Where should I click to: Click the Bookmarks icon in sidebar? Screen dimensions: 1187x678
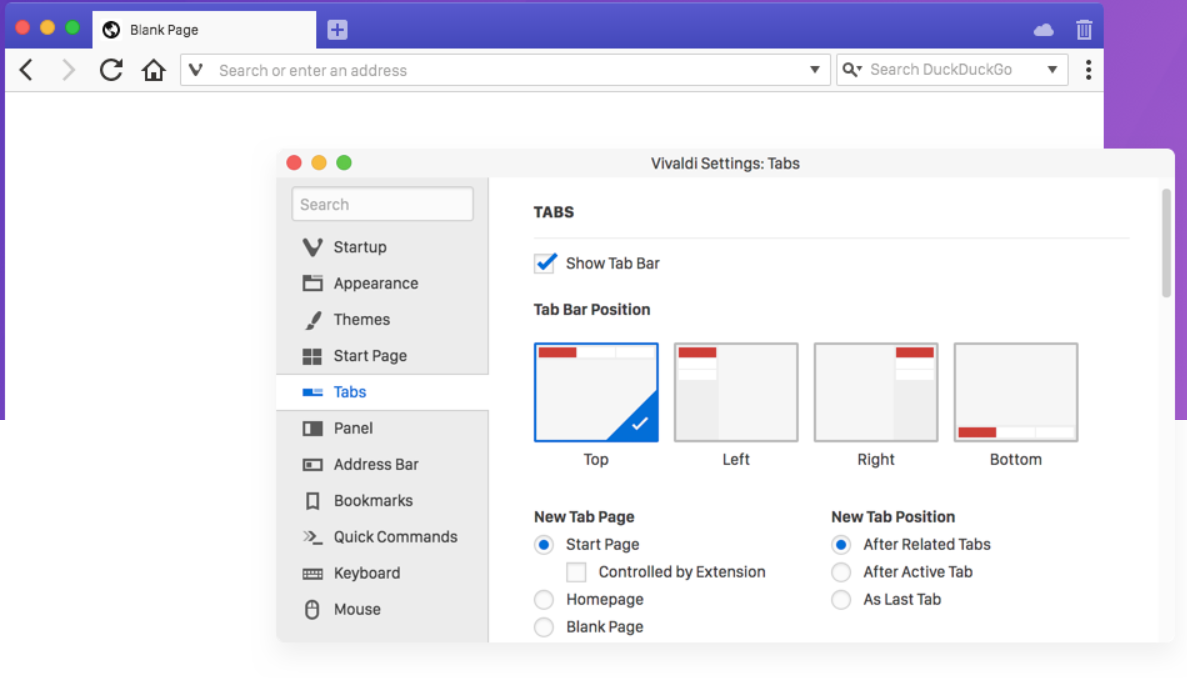click(x=313, y=501)
